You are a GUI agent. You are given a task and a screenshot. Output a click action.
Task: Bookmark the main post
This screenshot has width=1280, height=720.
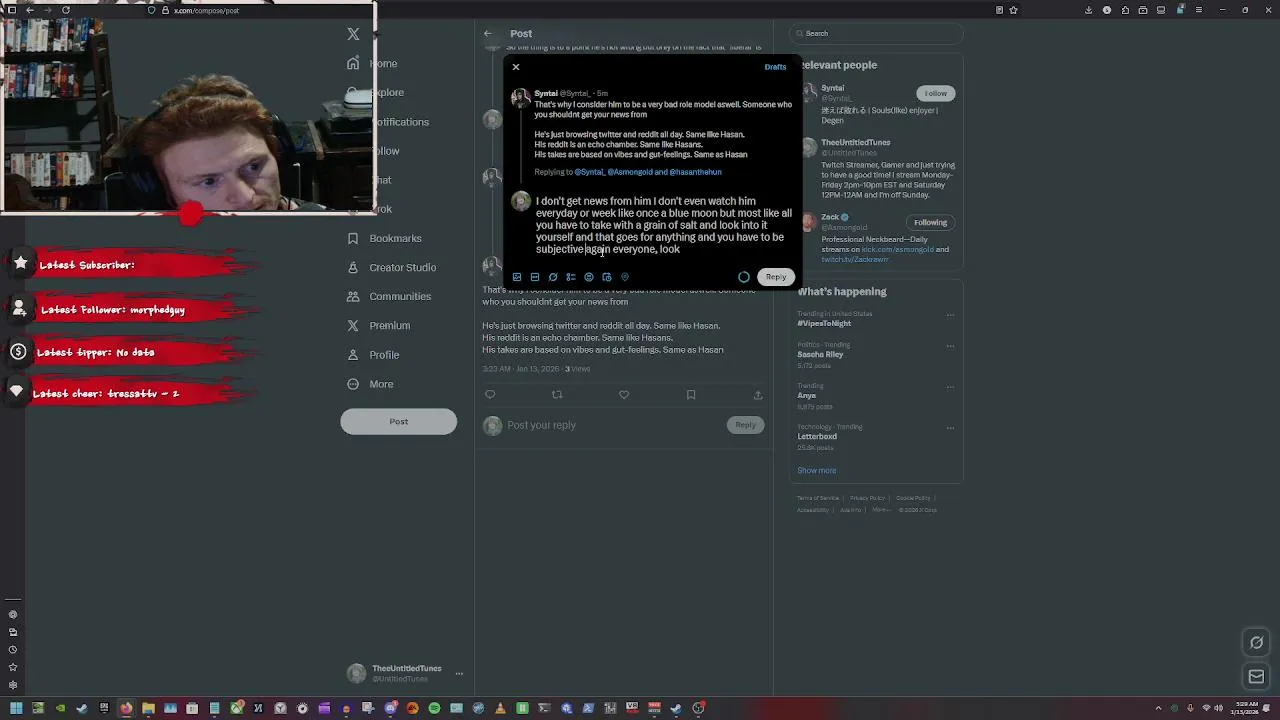click(691, 395)
